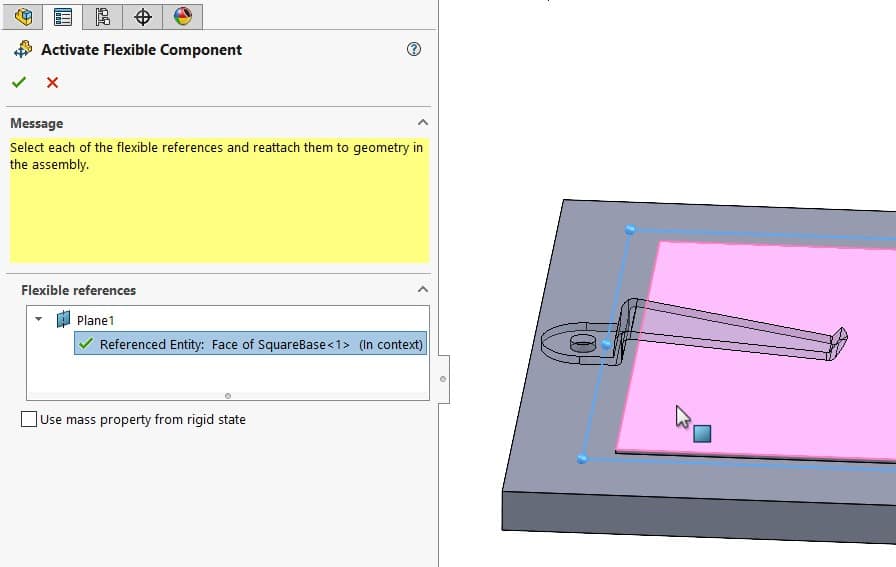
Task: Cancel with the red X icon
Action: [52, 83]
